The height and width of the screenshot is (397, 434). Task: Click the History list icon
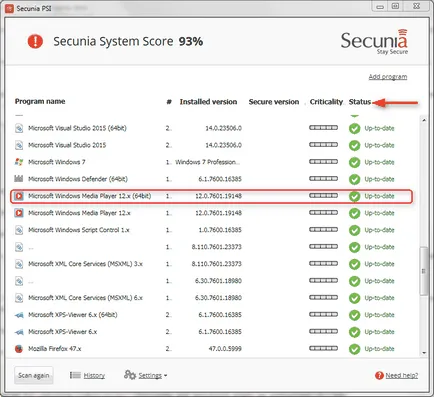(75, 375)
